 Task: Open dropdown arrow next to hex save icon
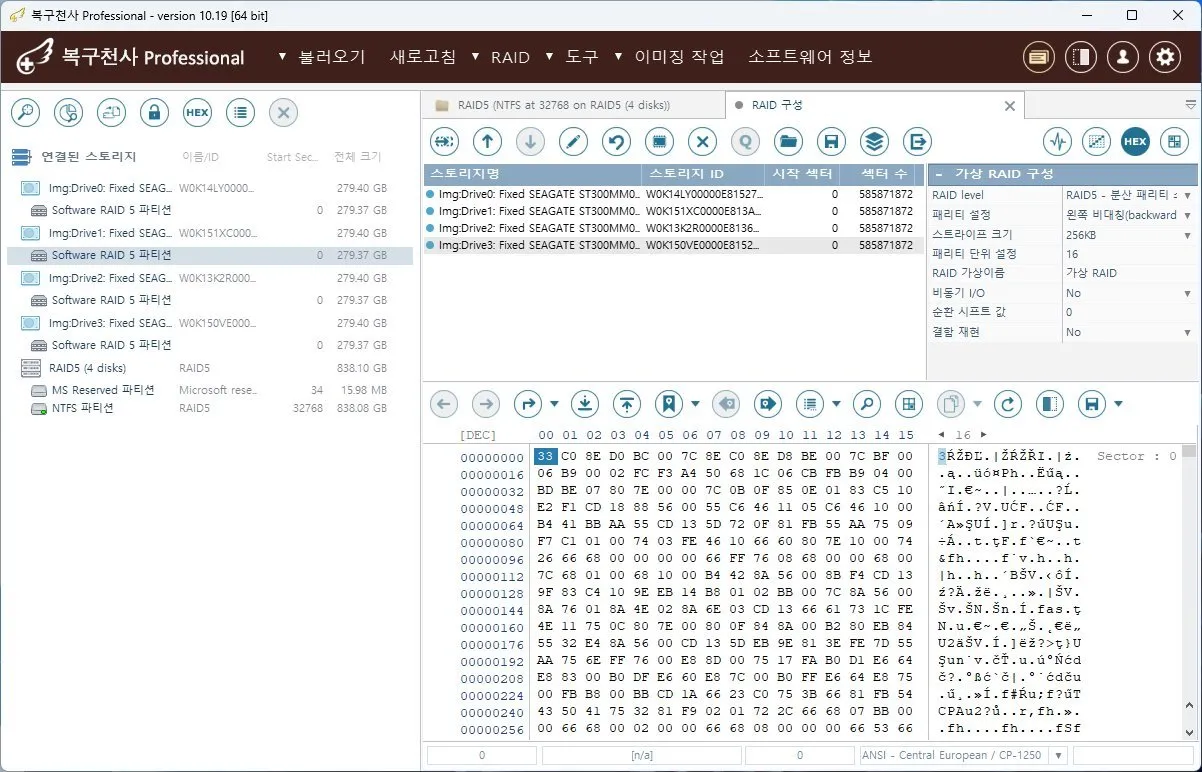click(1118, 405)
